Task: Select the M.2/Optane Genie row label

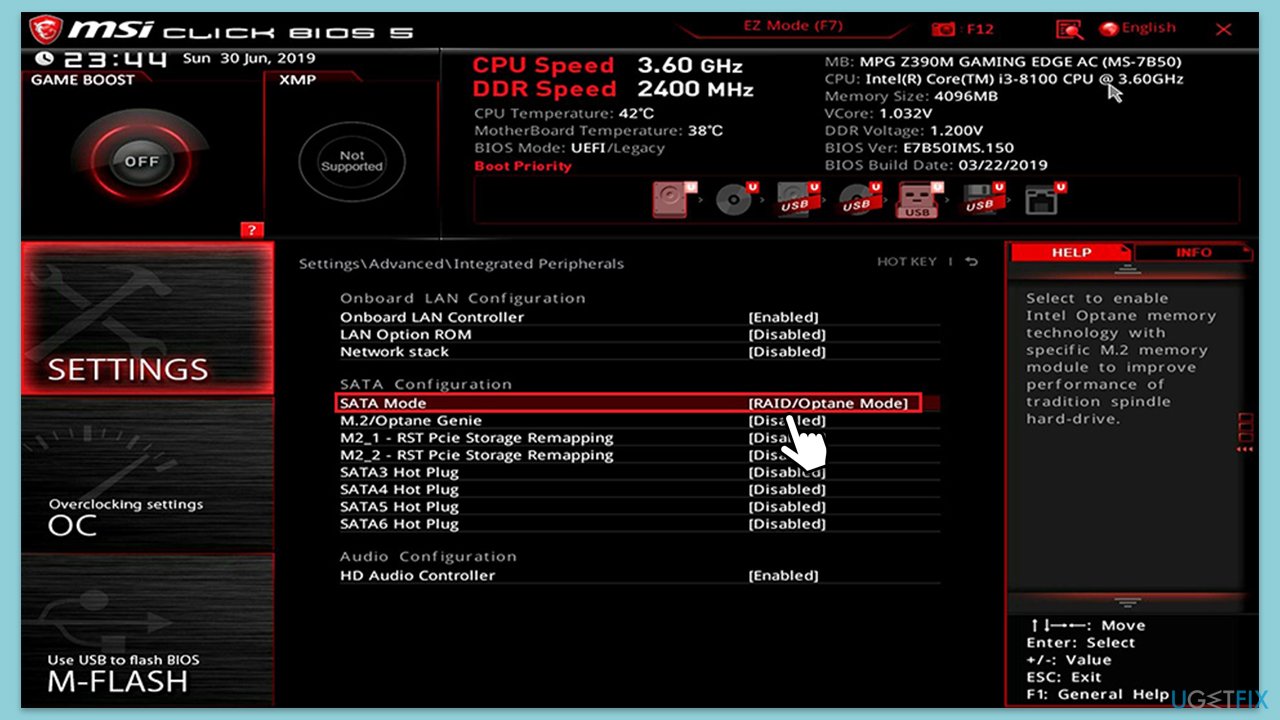Action: tap(411, 420)
